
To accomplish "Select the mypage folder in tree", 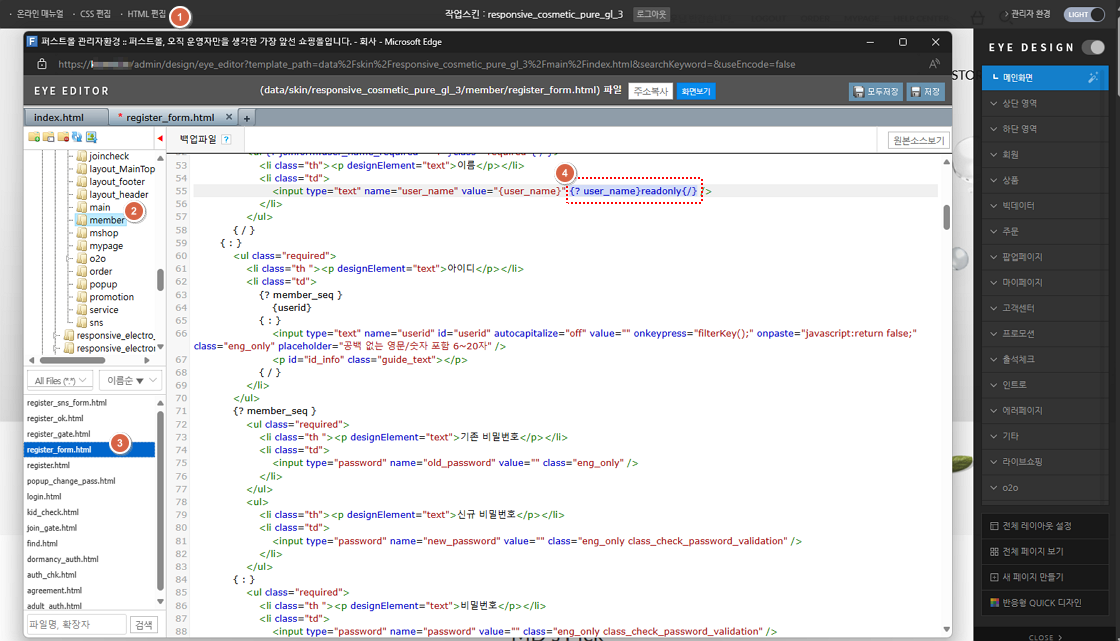I will (x=106, y=246).
